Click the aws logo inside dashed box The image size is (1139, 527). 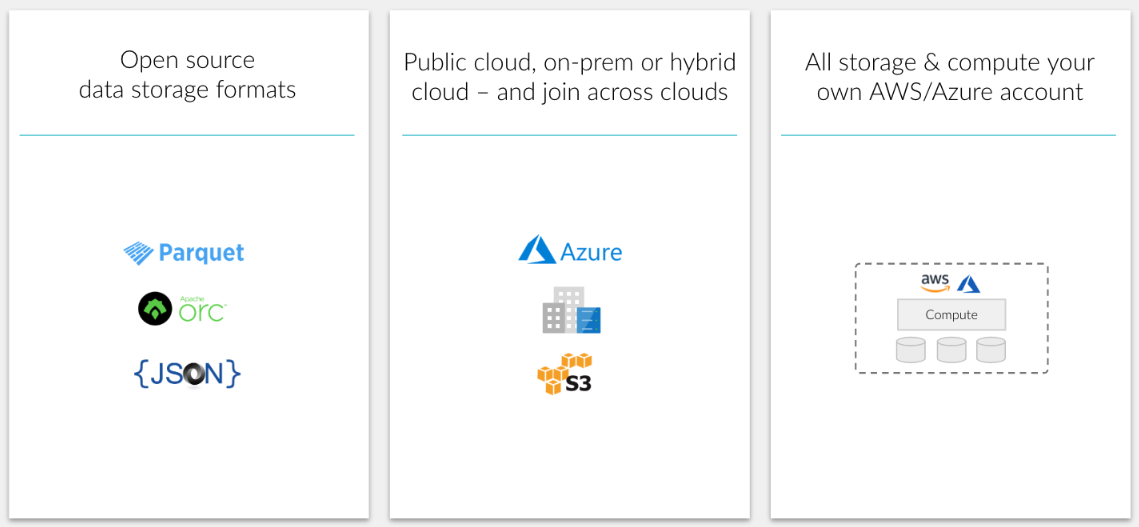(x=934, y=283)
